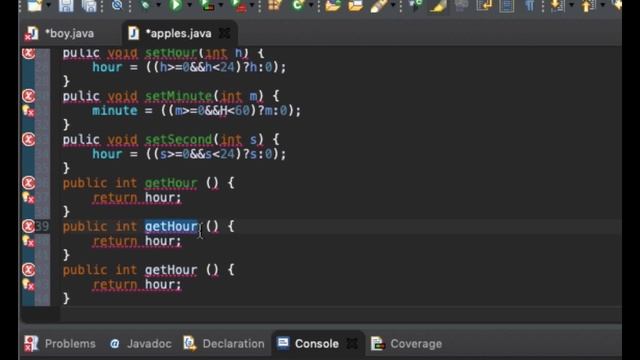Close the apples.java editor tab

coord(224,33)
